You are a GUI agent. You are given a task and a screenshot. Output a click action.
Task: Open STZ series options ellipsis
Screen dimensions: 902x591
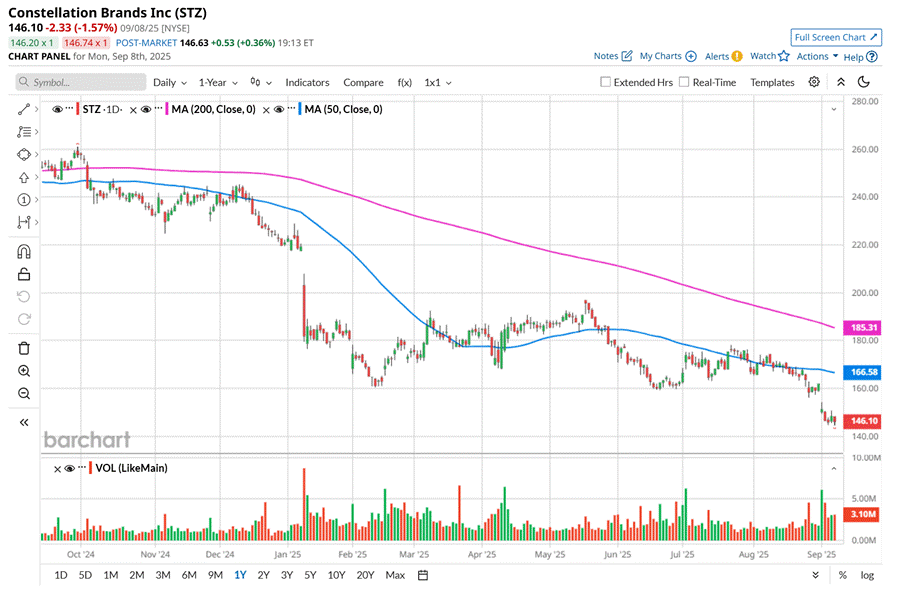(x=68, y=109)
